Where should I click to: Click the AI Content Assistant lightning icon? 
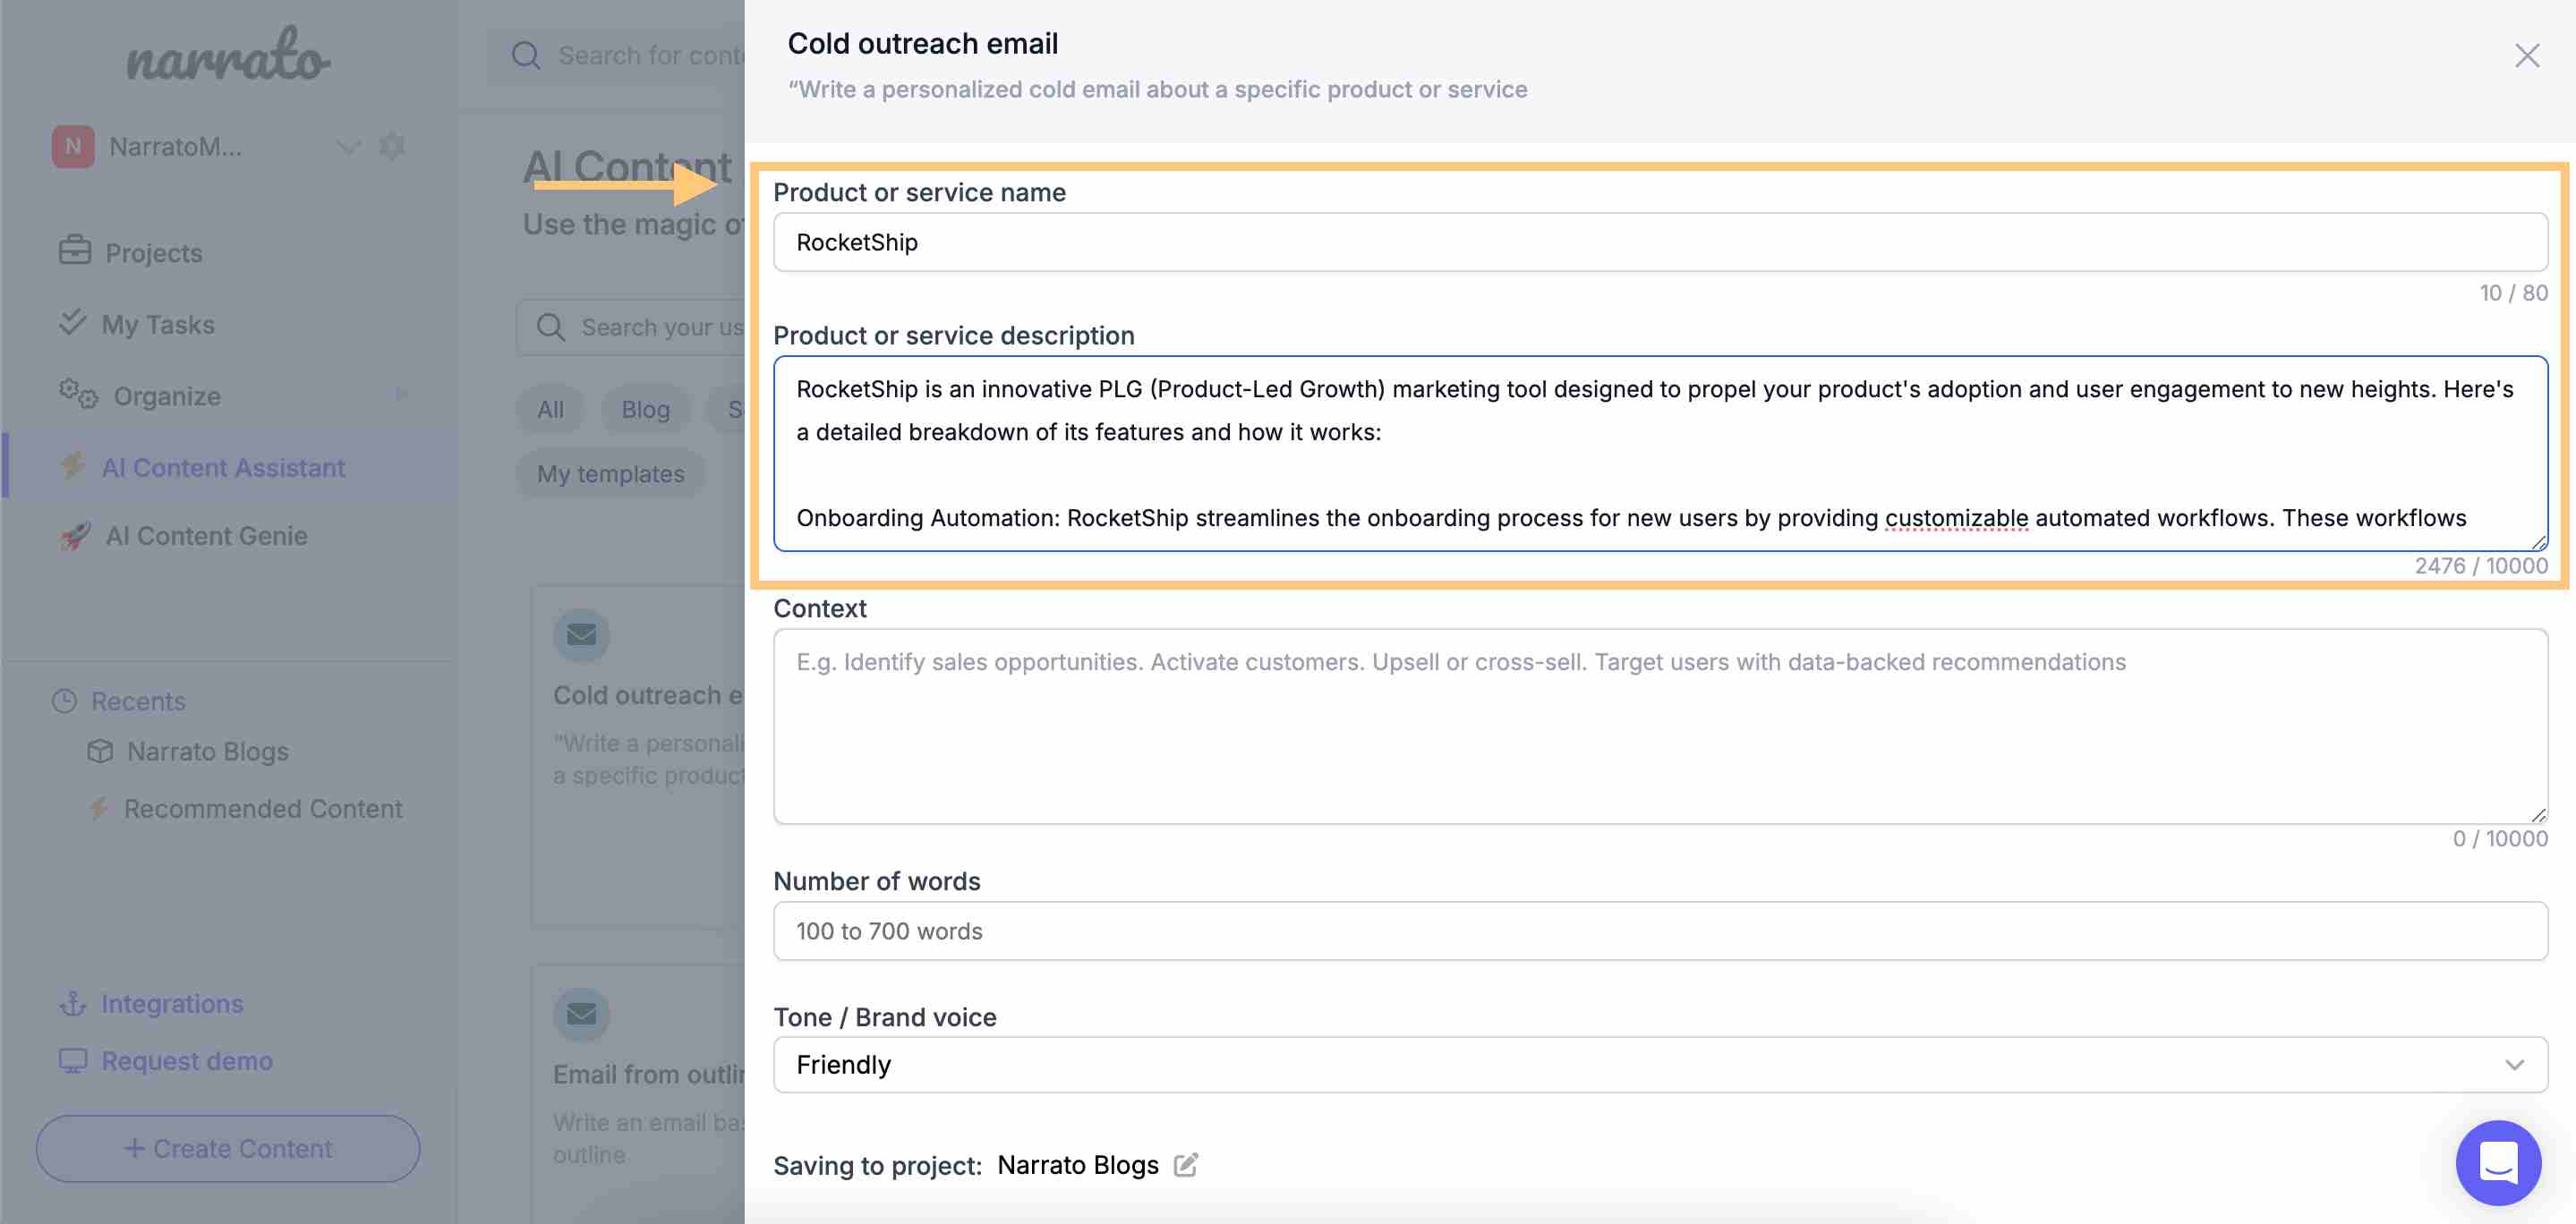pyautogui.click(x=72, y=465)
